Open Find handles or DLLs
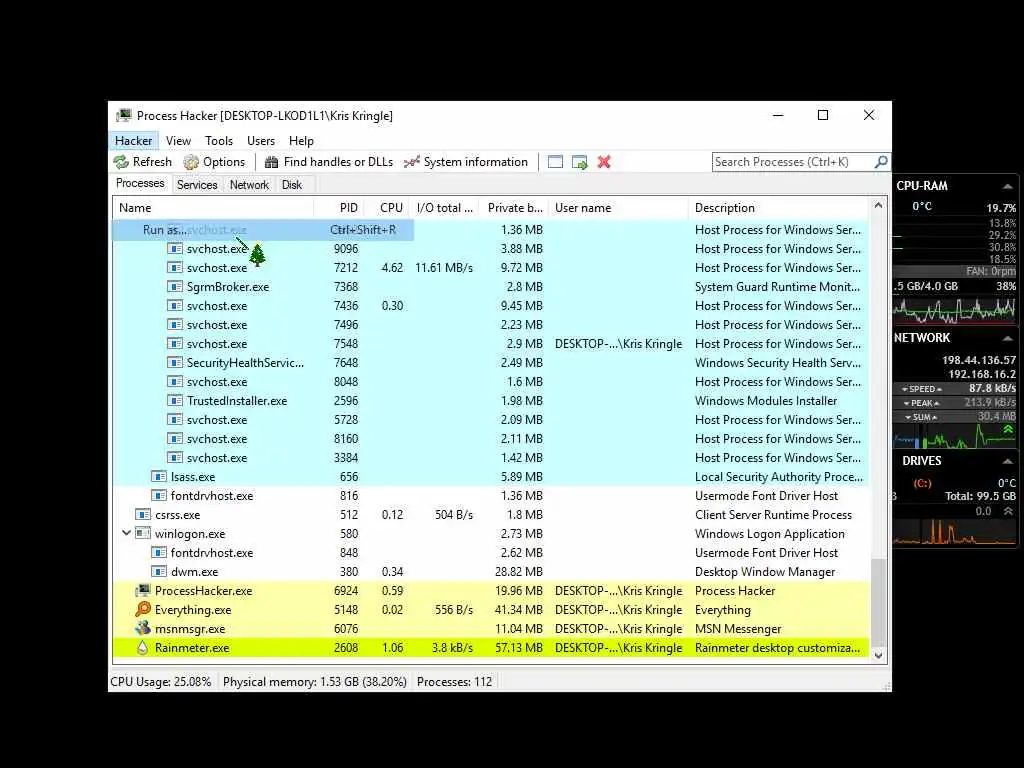This screenshot has height=768, width=1024. (328, 162)
